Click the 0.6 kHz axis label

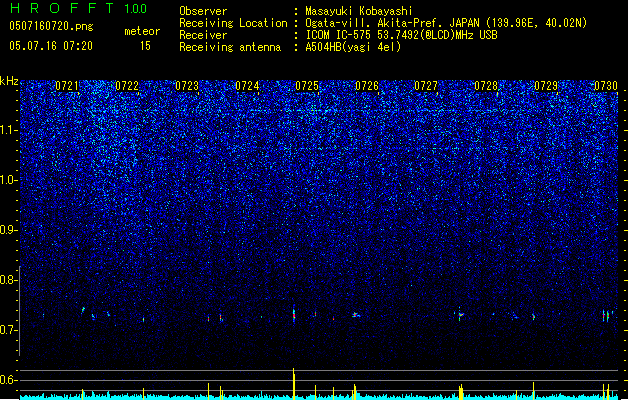click(x=8, y=380)
